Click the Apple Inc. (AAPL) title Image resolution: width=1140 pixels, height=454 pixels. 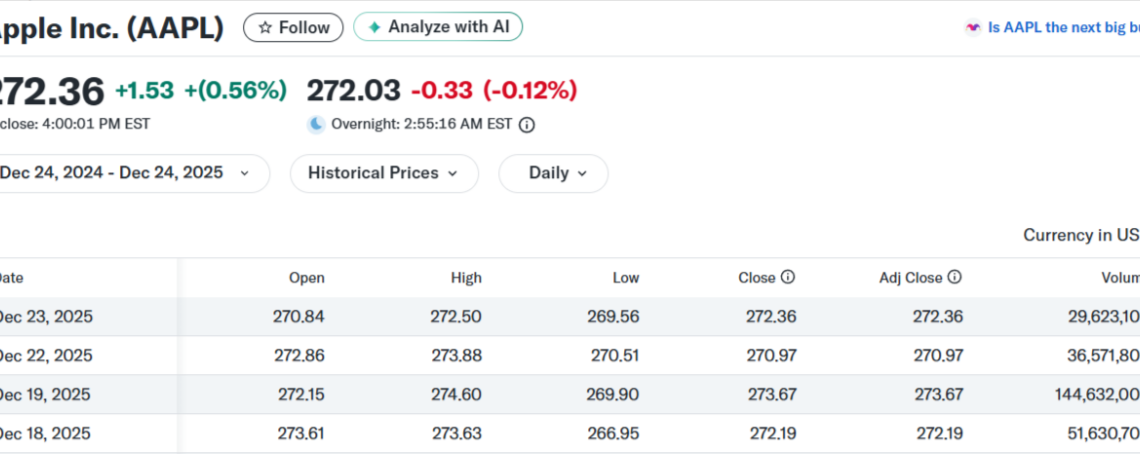tap(111, 28)
